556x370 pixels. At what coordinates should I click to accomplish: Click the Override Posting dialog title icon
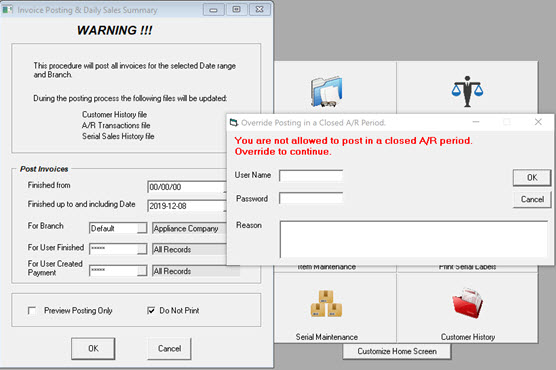pyautogui.click(x=234, y=123)
